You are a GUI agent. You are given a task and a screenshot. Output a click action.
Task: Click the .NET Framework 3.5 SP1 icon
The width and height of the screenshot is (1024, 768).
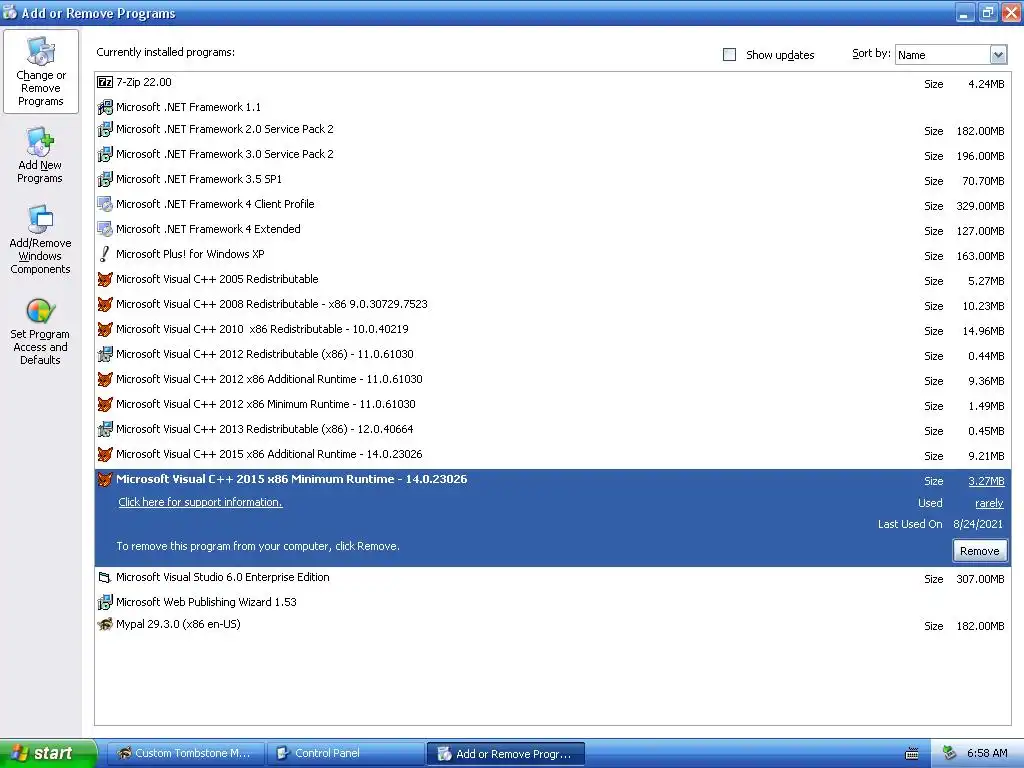click(104, 179)
